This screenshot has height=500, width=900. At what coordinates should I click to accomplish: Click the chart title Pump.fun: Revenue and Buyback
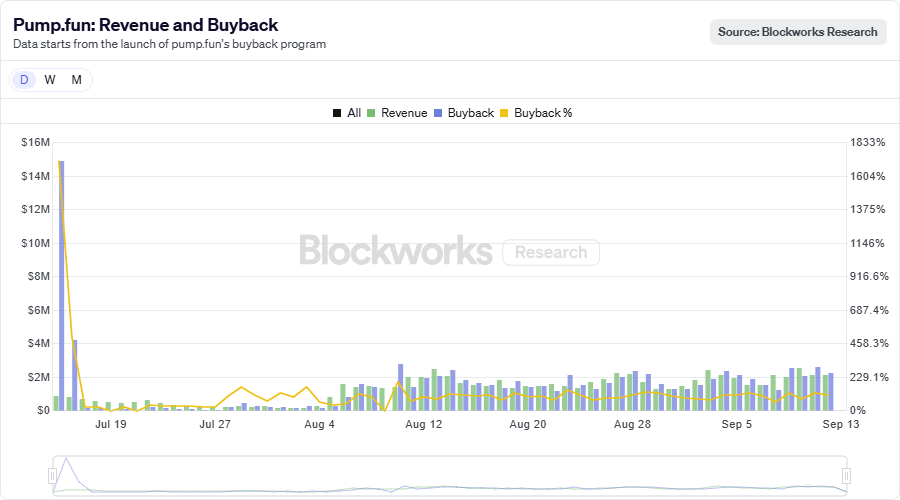coord(146,25)
